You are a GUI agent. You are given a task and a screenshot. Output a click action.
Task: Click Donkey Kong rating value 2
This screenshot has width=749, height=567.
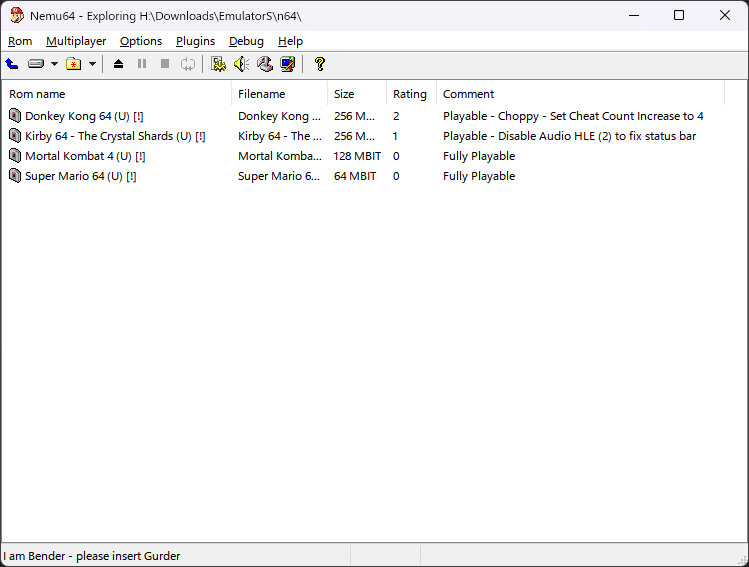(x=396, y=116)
